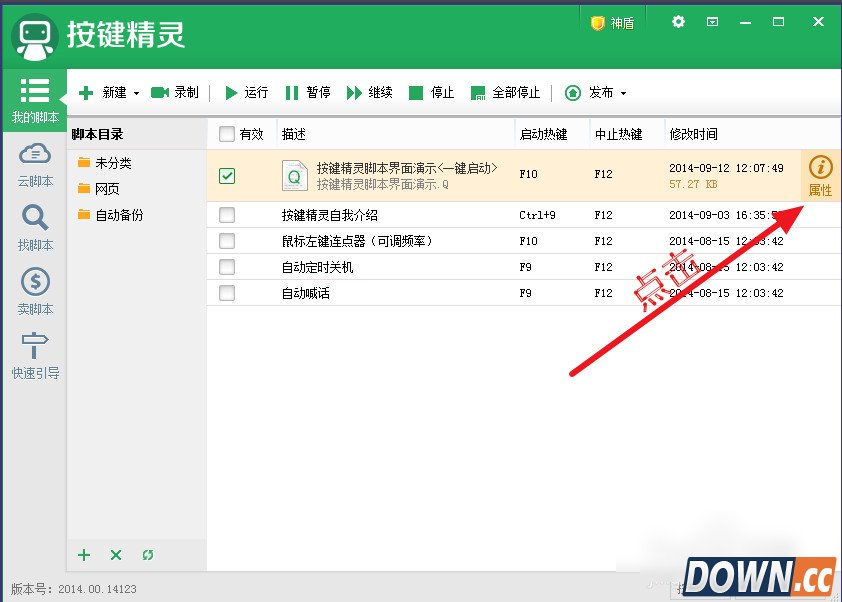
Task: Stop the script with the 停止 icon
Action: pos(430,93)
